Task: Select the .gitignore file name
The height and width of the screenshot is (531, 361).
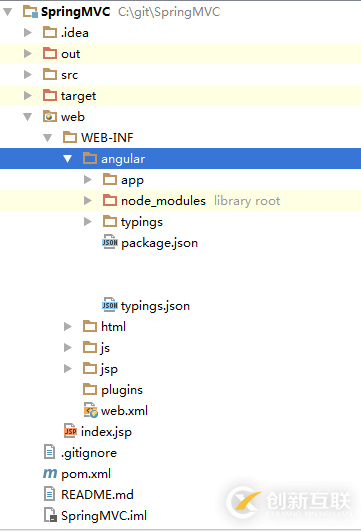Action: click(x=89, y=453)
